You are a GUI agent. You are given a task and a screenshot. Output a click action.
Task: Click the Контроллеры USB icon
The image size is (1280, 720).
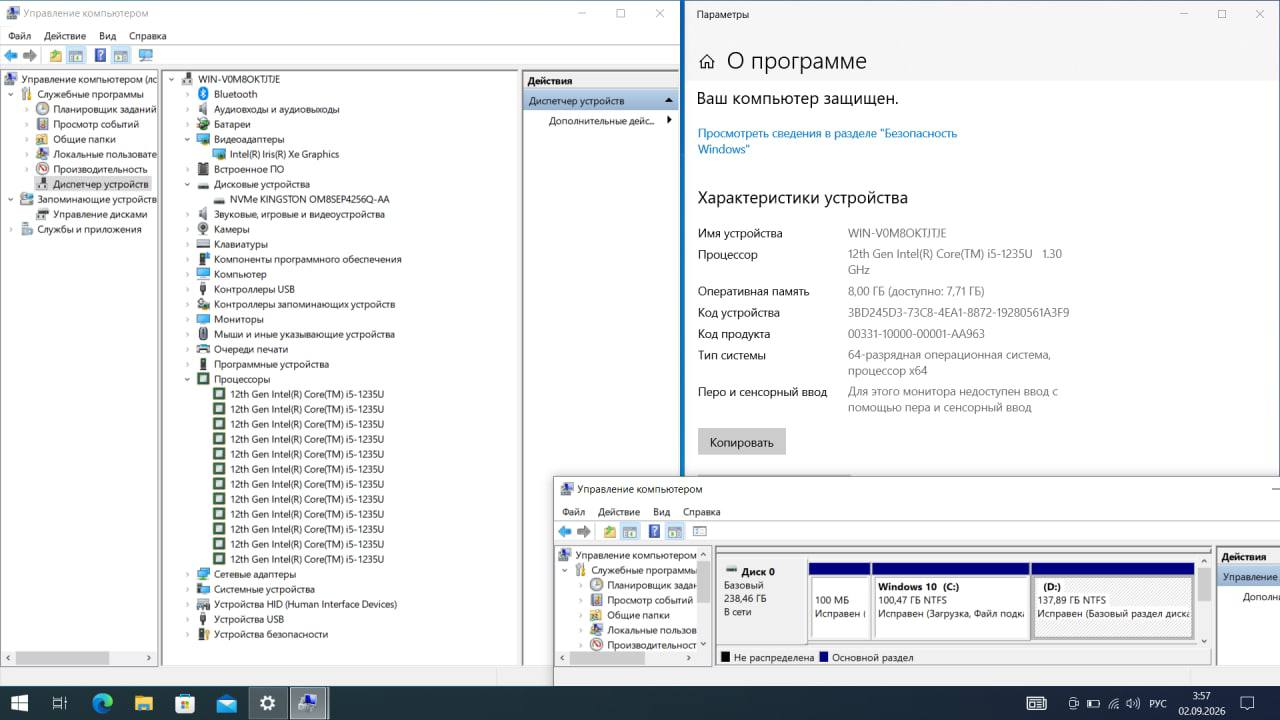203,289
